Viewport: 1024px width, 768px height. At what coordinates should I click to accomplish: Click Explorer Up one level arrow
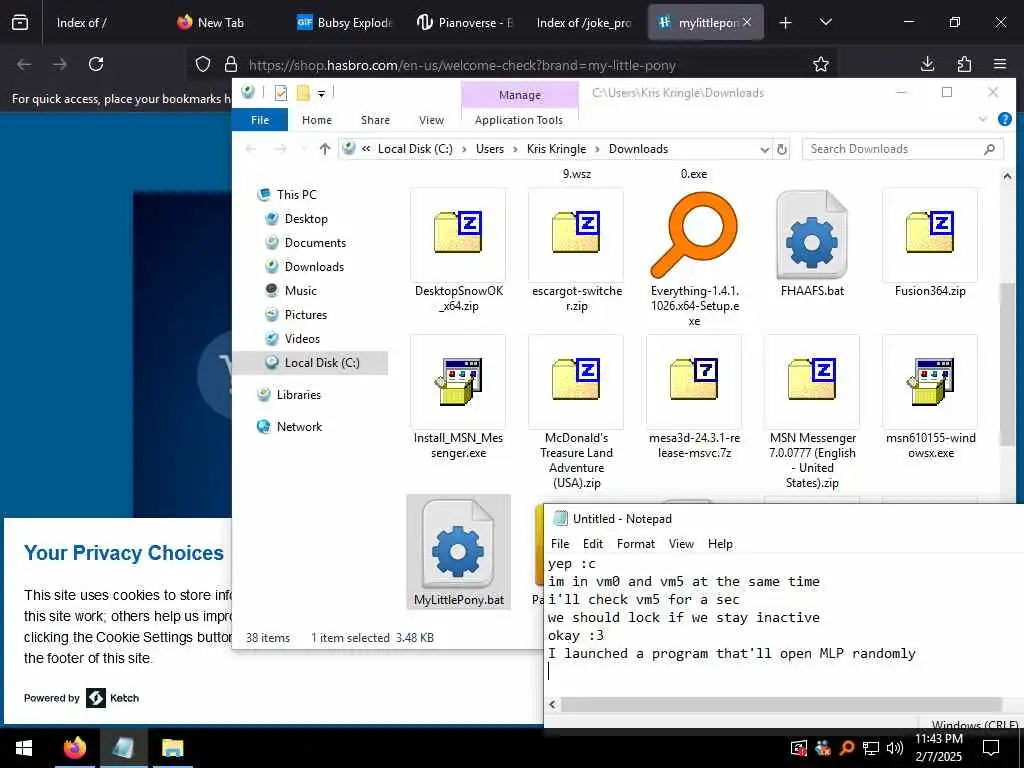tap(325, 149)
